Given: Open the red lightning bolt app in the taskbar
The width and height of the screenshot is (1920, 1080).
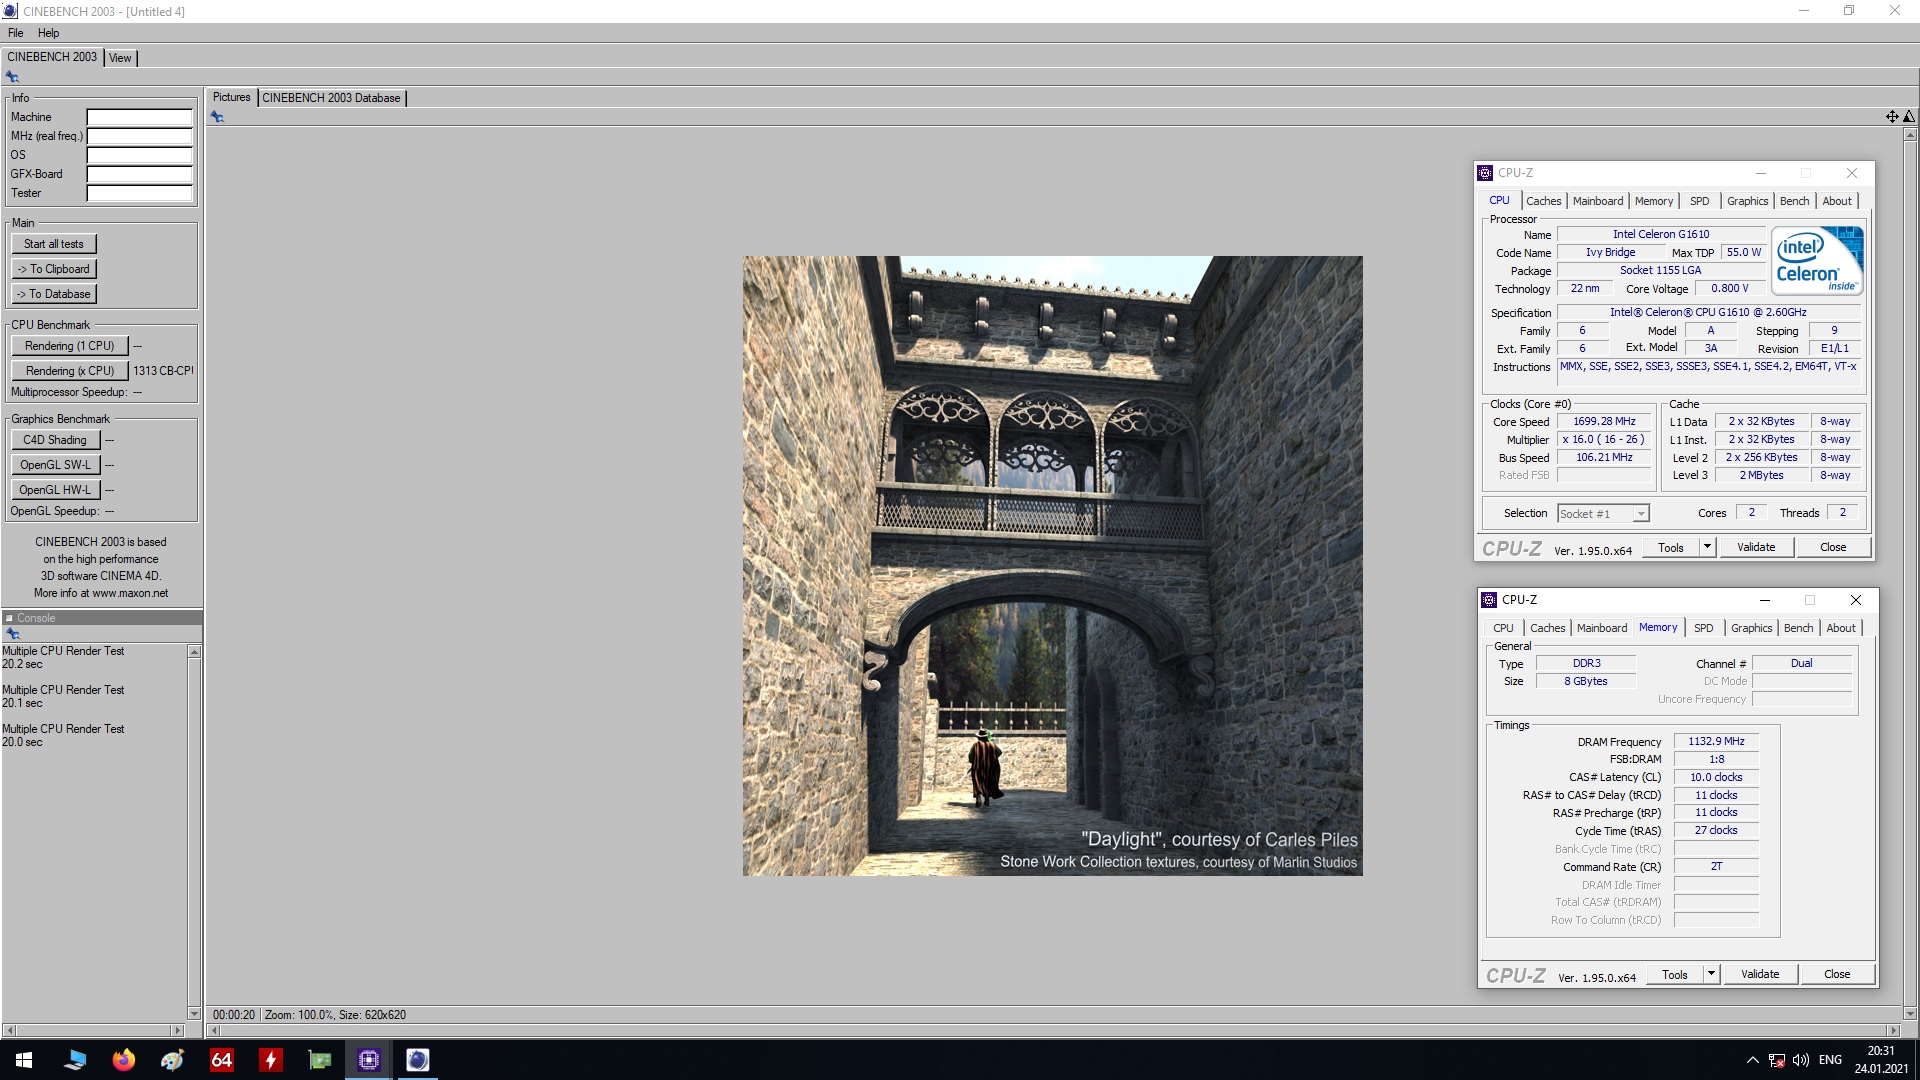Looking at the screenshot, I should coord(270,1060).
